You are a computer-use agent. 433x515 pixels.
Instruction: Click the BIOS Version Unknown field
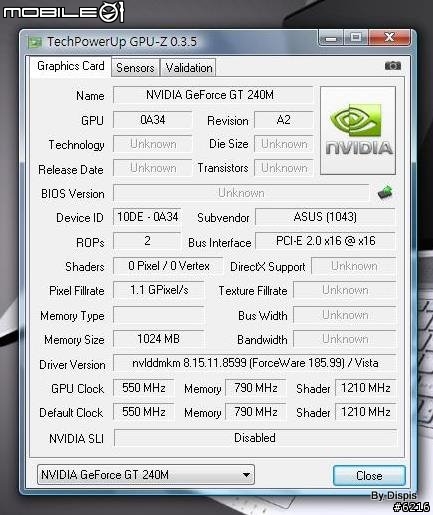pyautogui.click(x=241, y=193)
